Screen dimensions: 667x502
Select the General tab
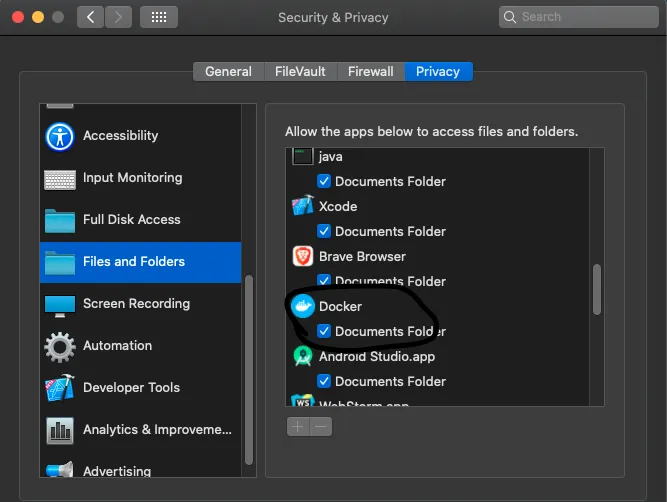(228, 71)
